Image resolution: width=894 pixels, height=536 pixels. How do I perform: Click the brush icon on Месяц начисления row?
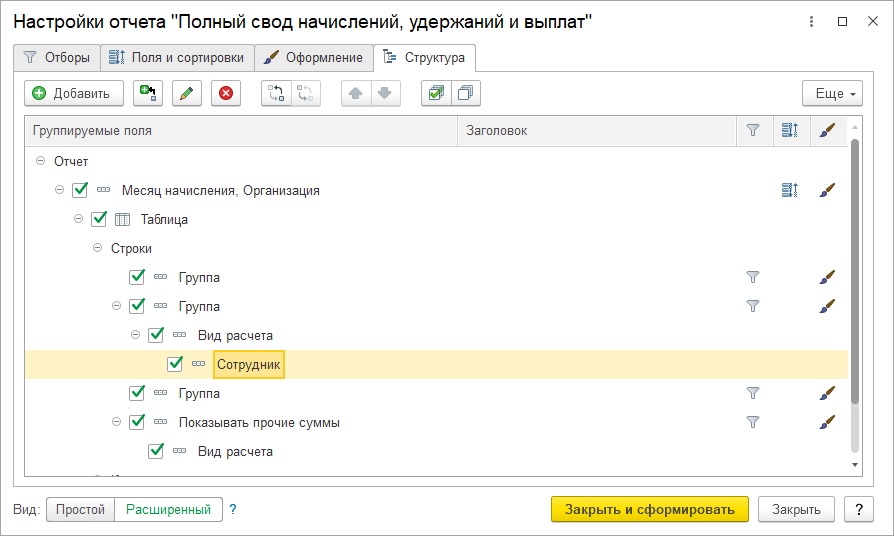point(827,190)
